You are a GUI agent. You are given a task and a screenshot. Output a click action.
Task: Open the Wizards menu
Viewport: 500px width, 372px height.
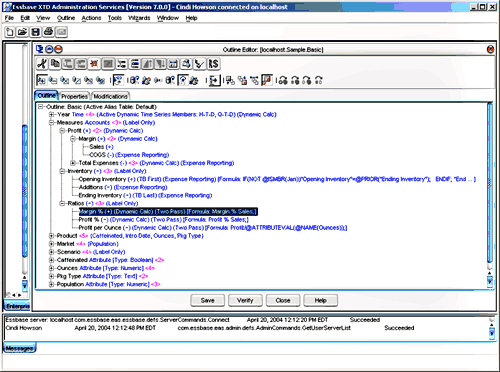tap(139, 18)
